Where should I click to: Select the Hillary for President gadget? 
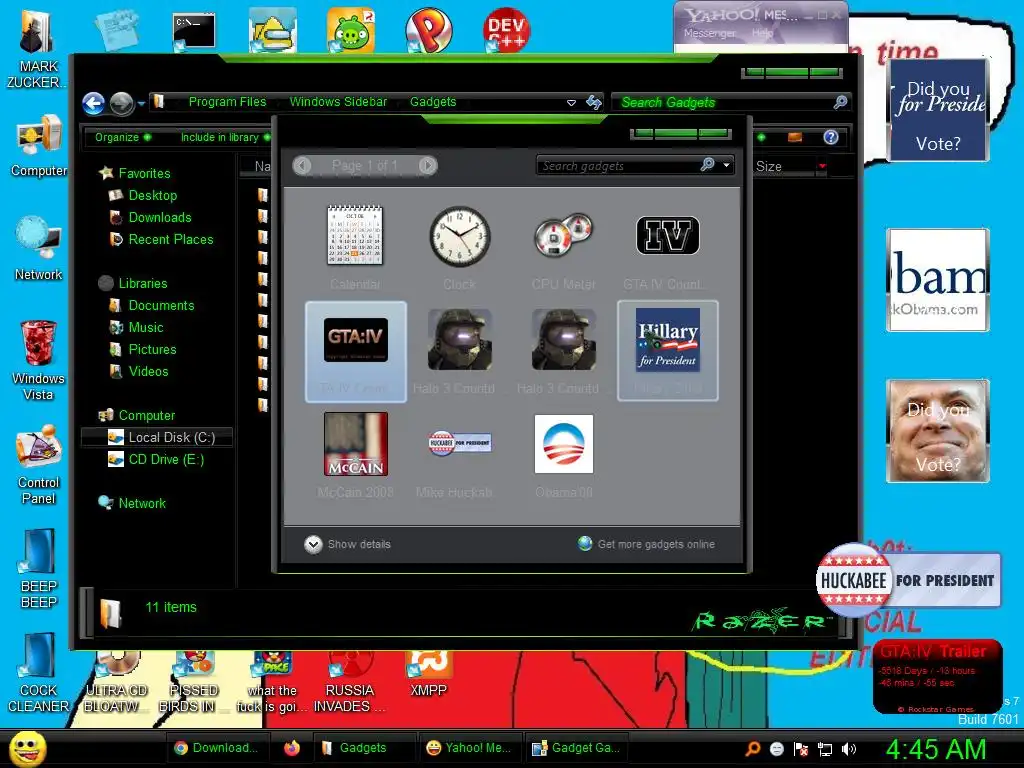(667, 351)
